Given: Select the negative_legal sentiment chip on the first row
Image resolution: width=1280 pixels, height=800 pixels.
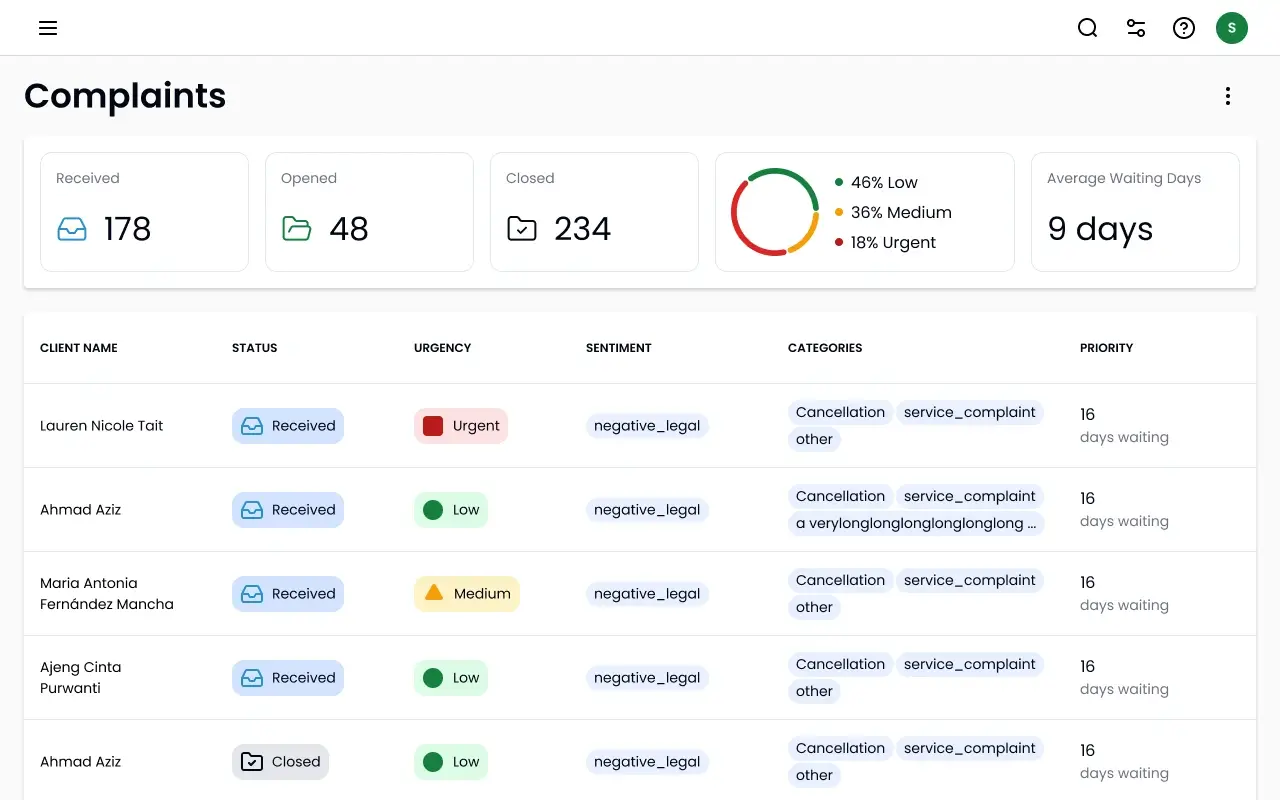Looking at the screenshot, I should click(647, 425).
